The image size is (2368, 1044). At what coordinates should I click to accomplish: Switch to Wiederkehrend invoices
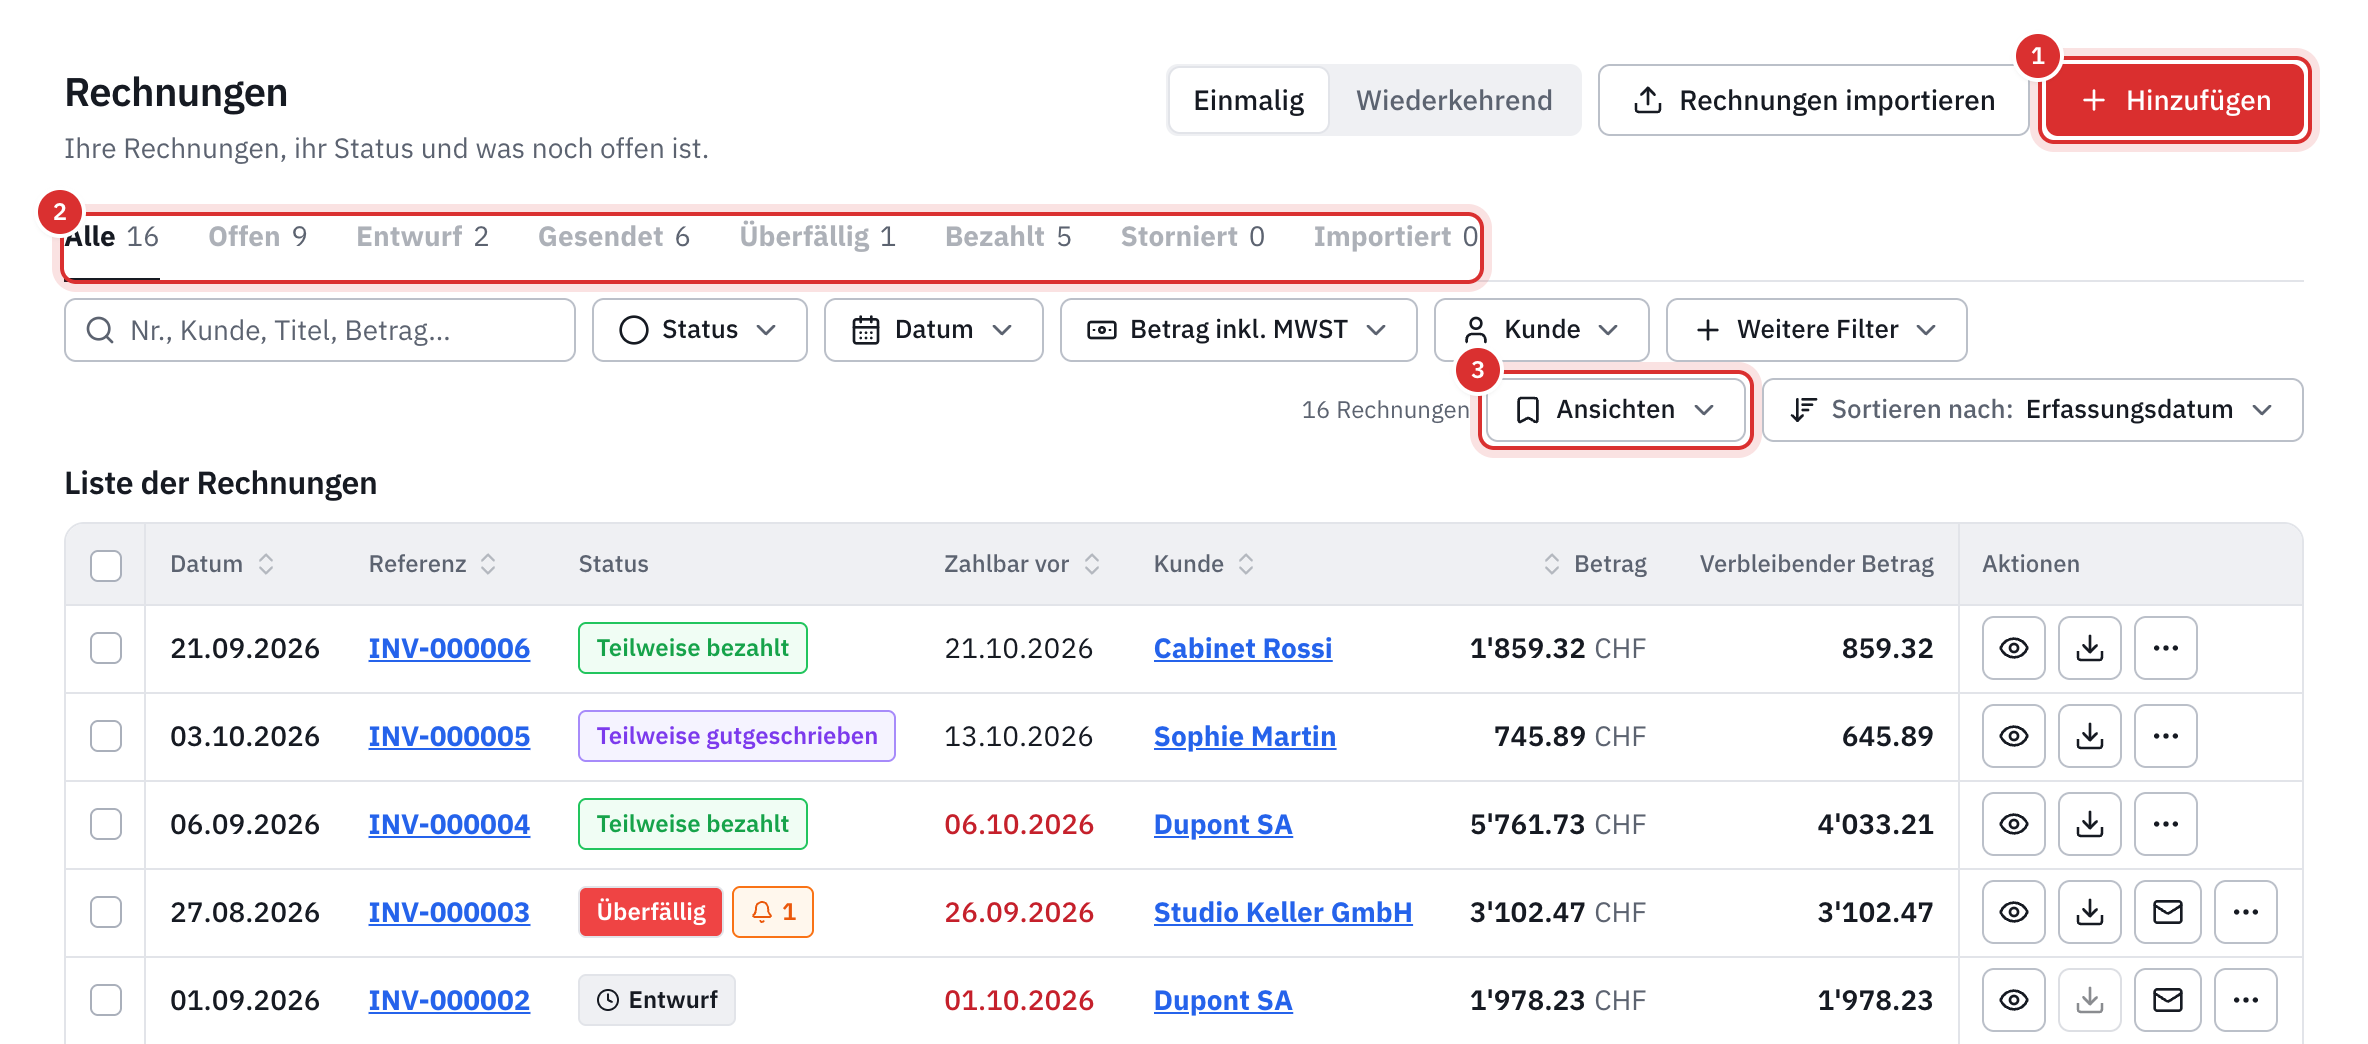[x=1454, y=100]
